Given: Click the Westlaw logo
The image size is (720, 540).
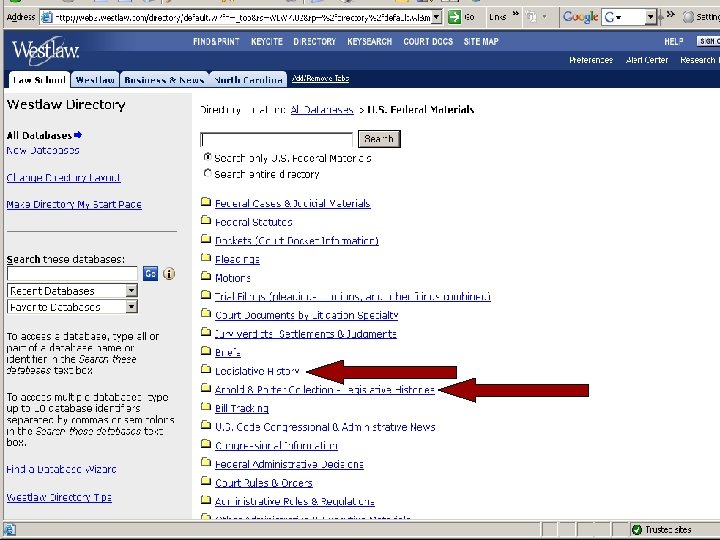Looking at the screenshot, I should click(x=45, y=51).
